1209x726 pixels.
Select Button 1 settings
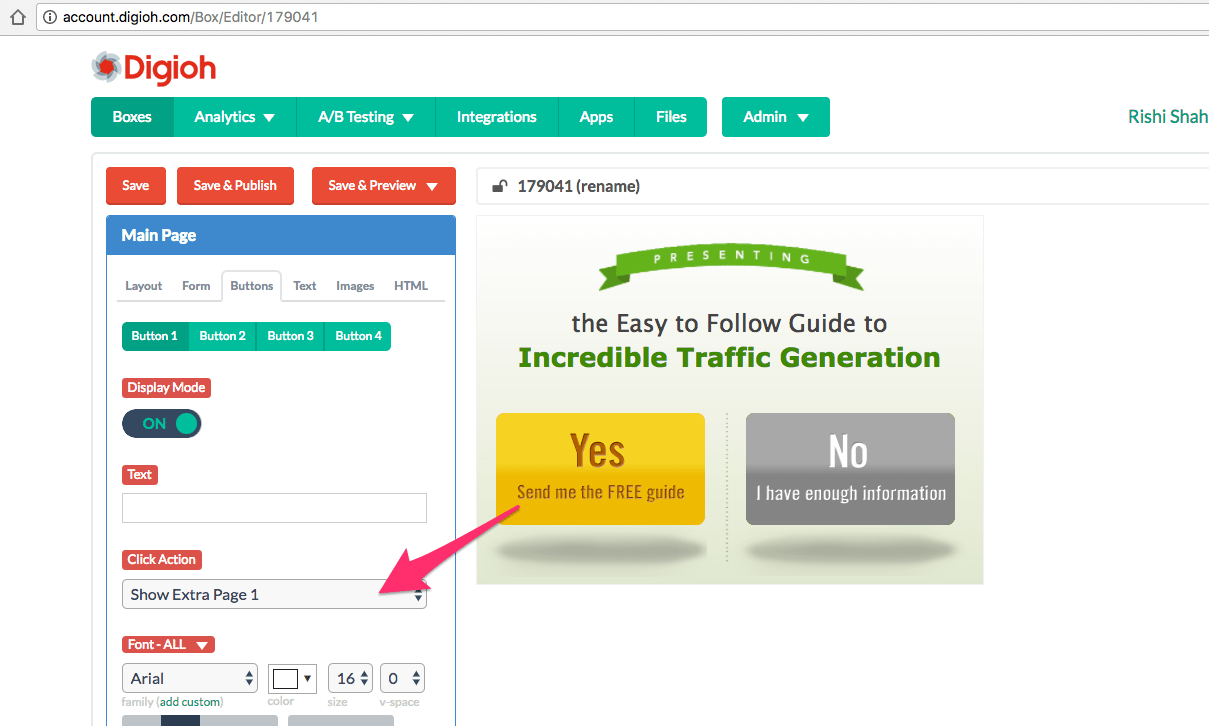coord(155,336)
